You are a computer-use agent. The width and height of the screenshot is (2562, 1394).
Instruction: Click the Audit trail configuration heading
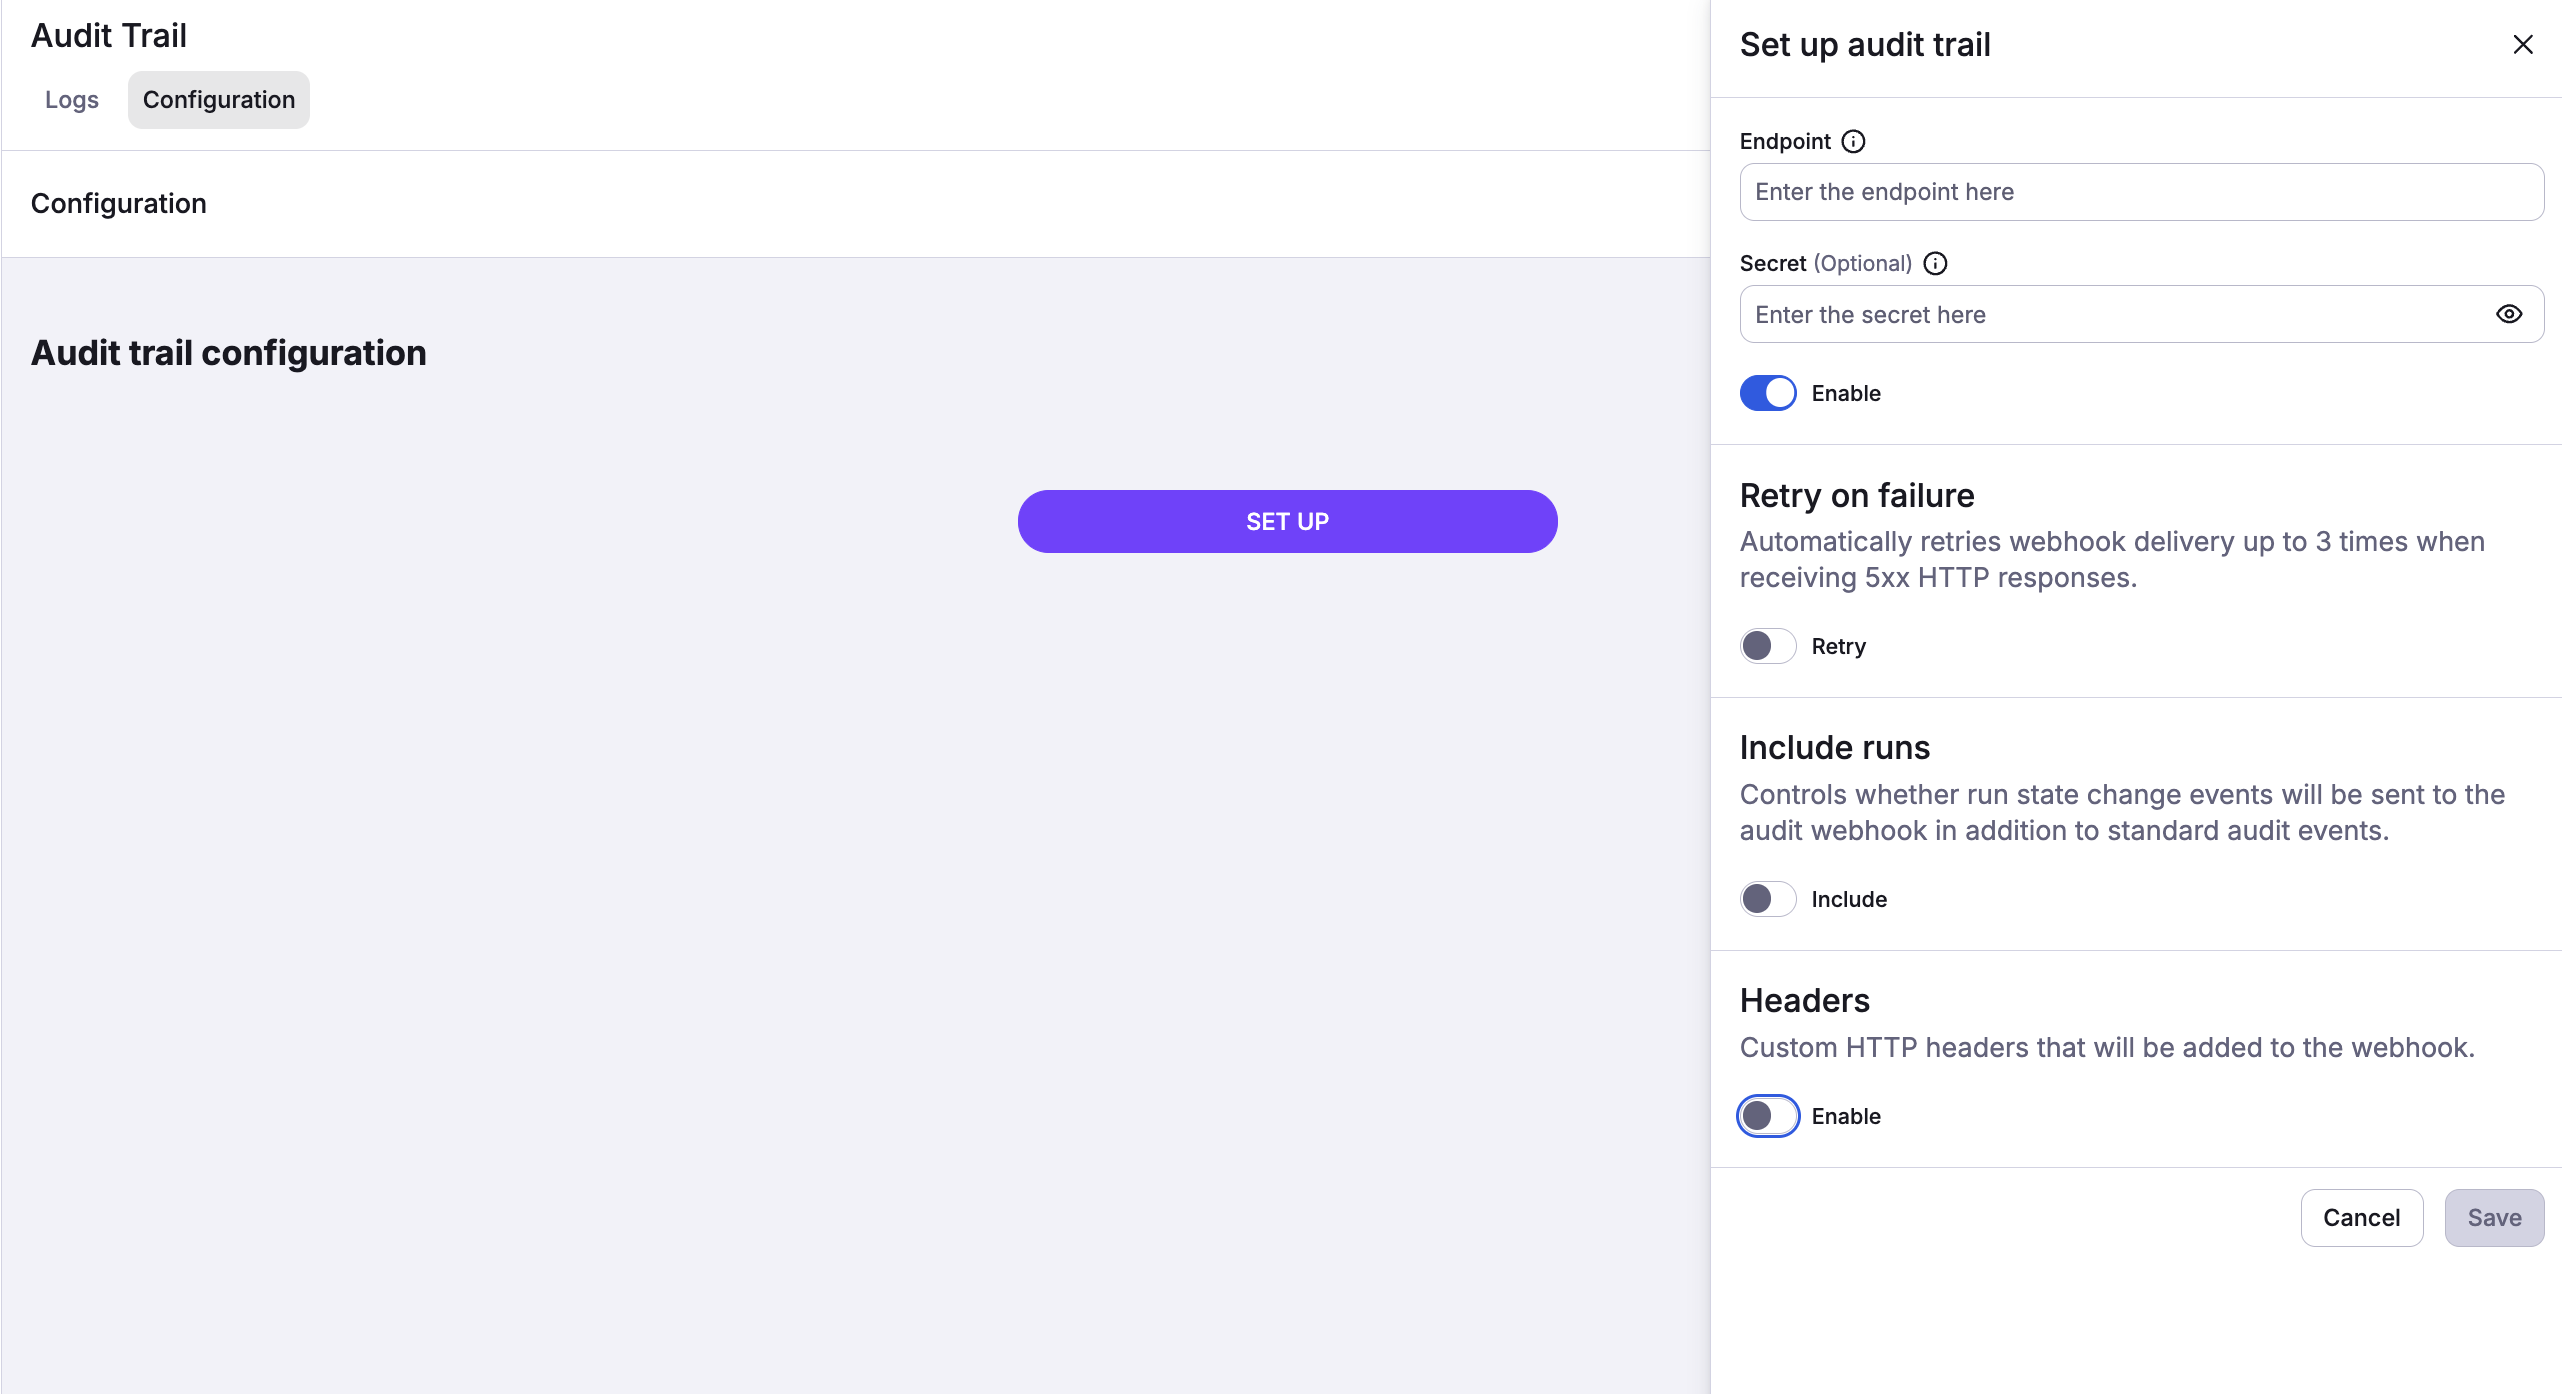click(229, 353)
